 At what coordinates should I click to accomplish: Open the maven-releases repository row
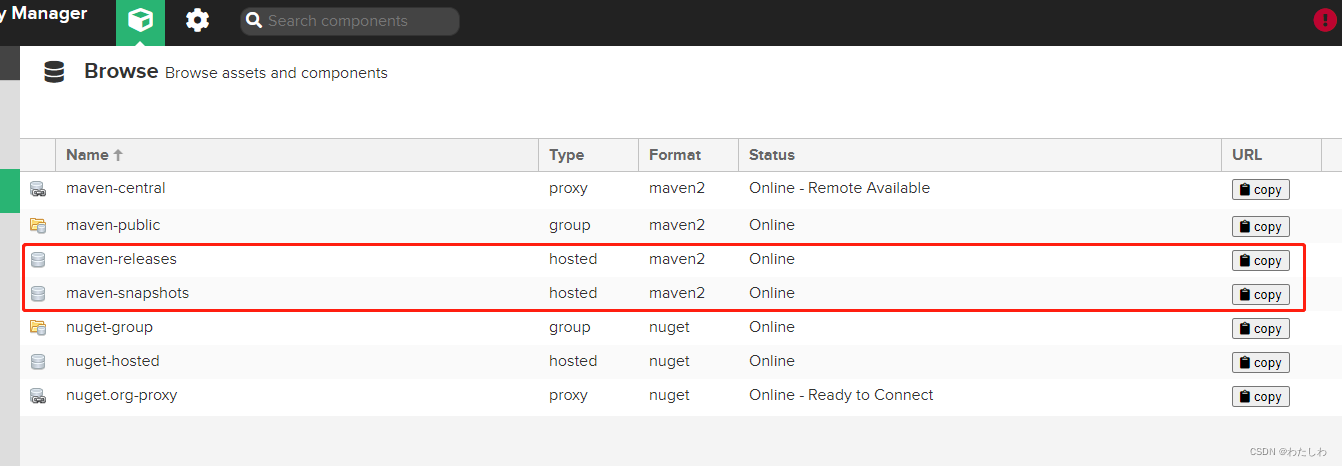(x=681, y=259)
